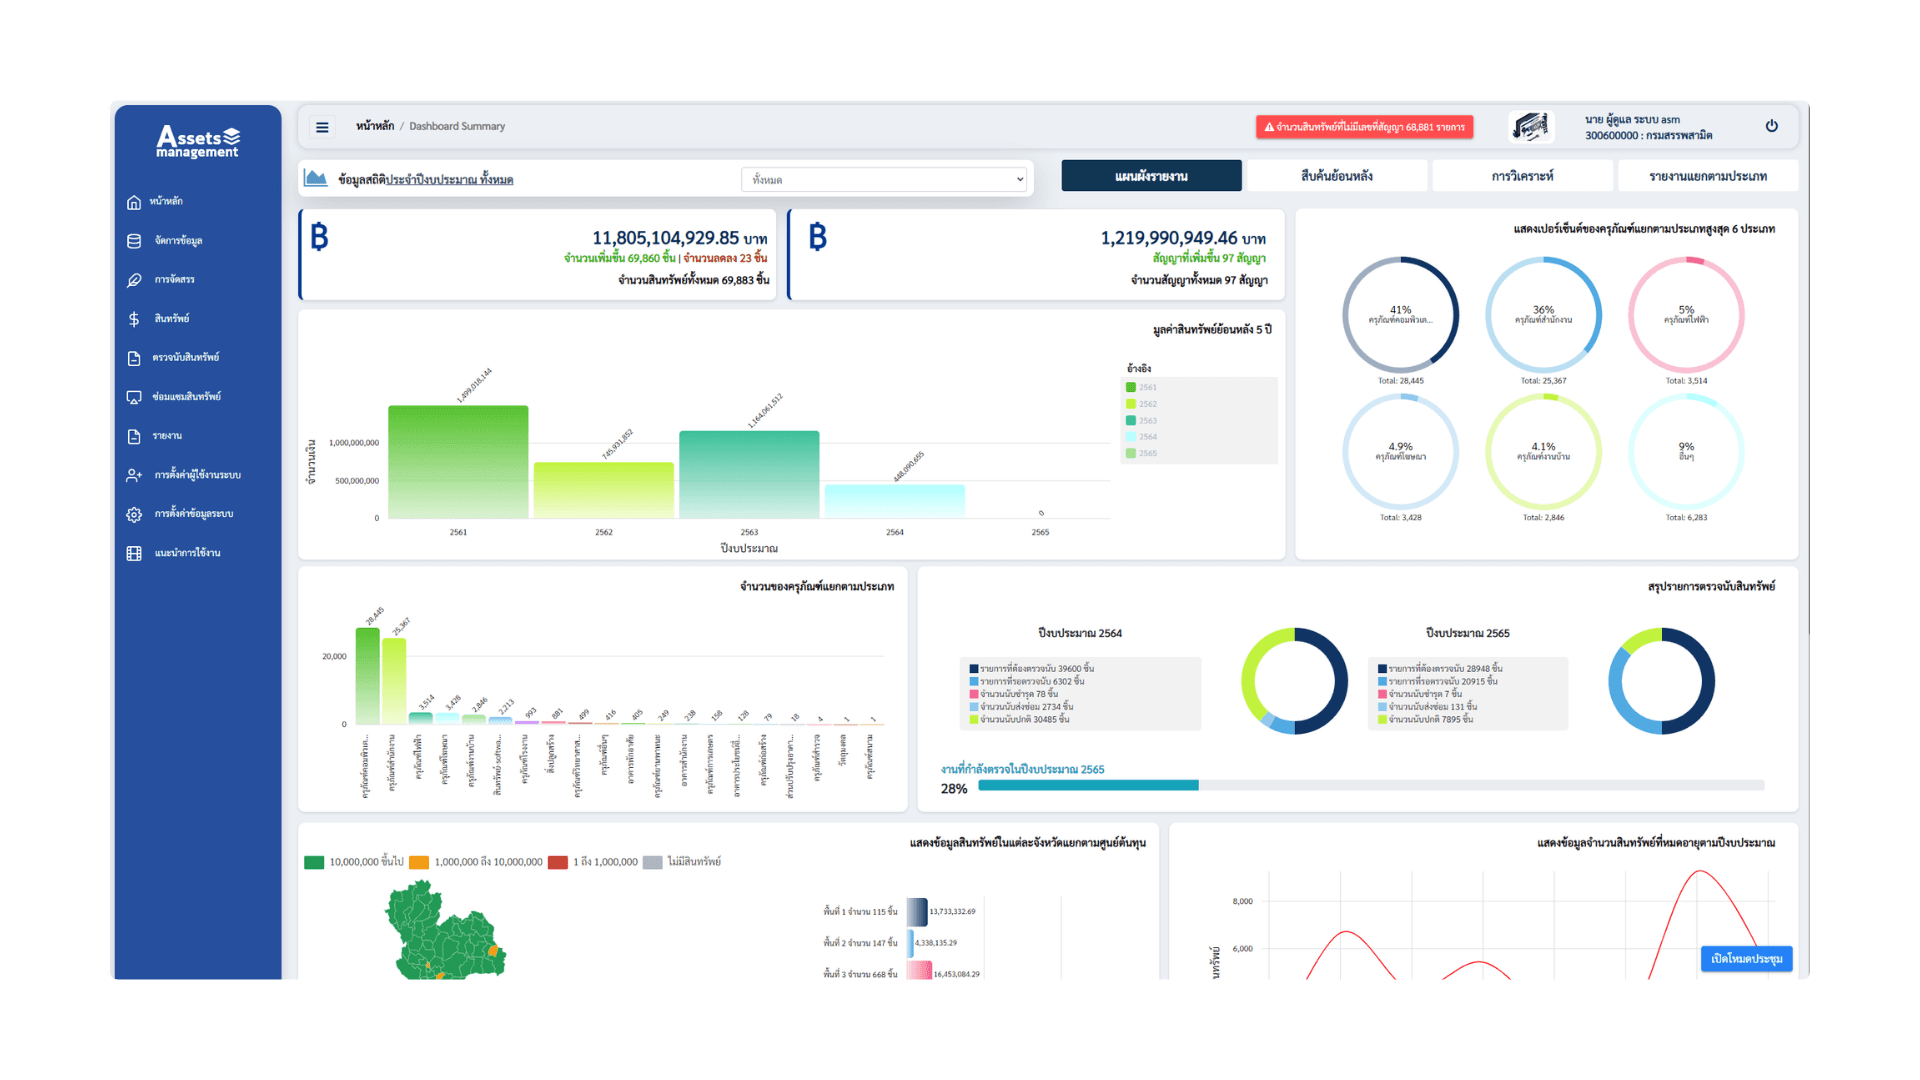Click the เปิดโหมดประชุม button
Image resolution: width=1920 pixels, height=1080 pixels.
click(1746, 958)
